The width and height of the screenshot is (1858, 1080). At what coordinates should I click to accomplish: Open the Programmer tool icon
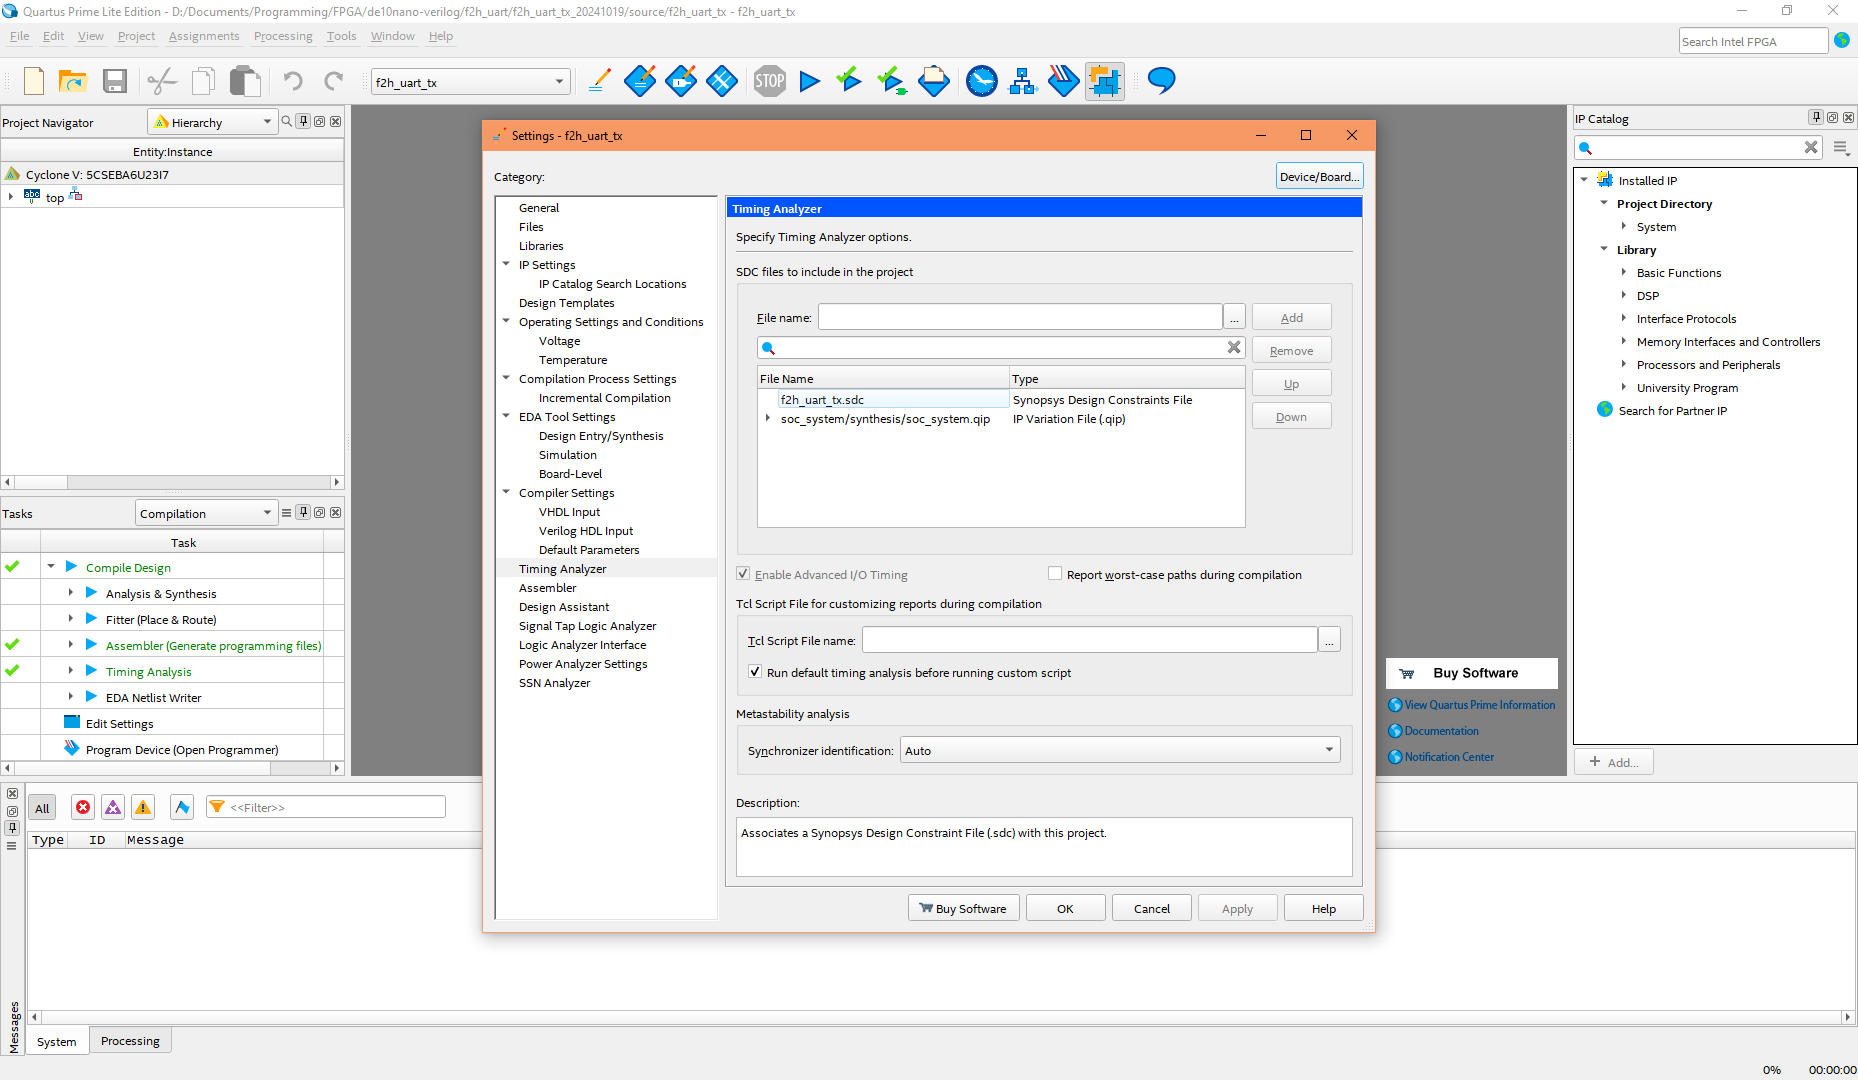coord(1064,81)
